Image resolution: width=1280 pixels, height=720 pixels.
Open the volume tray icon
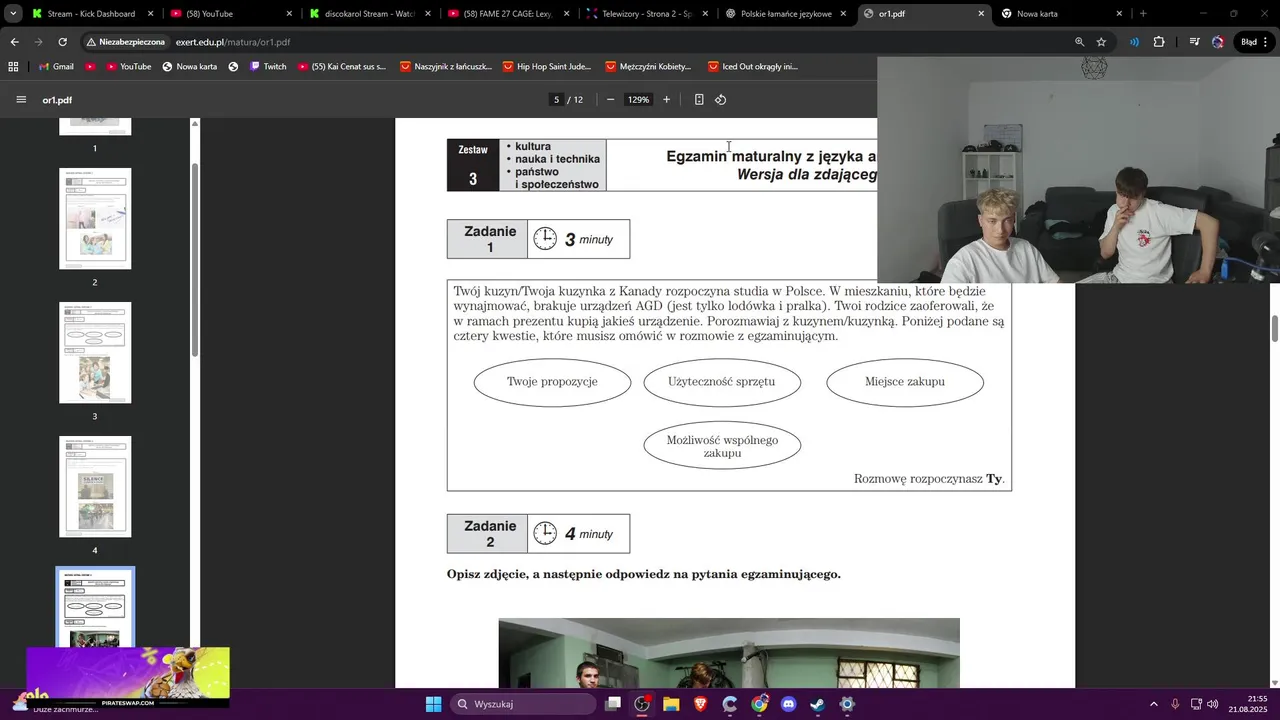click(x=1213, y=704)
